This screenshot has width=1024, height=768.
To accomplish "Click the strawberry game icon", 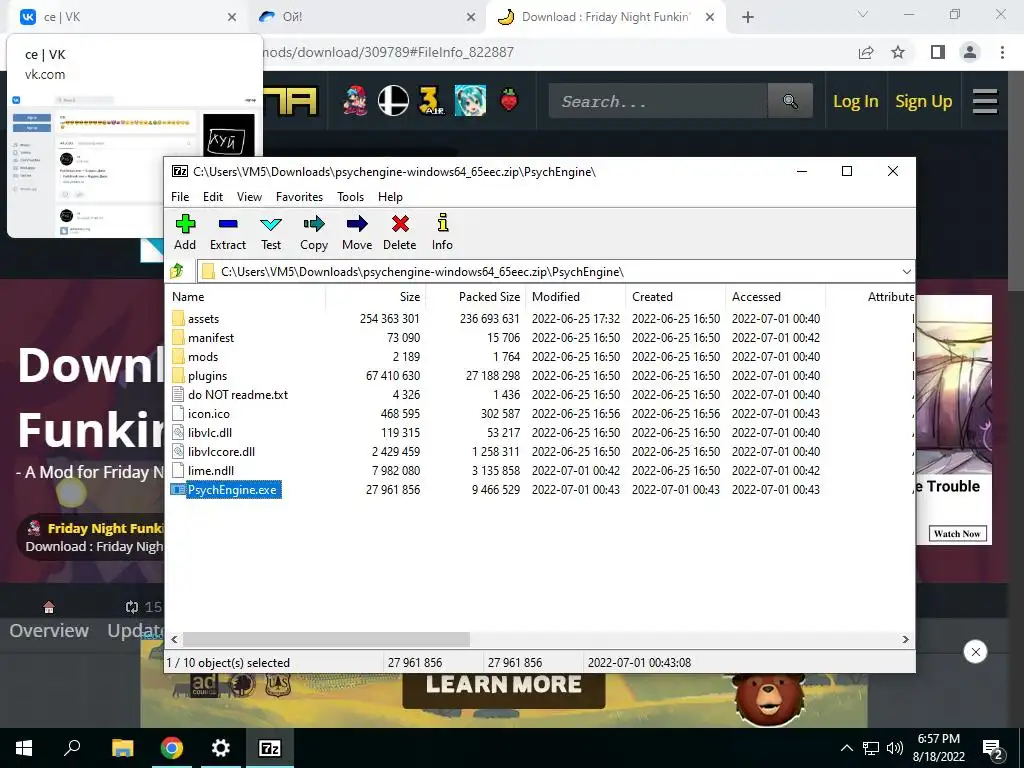I will [509, 101].
